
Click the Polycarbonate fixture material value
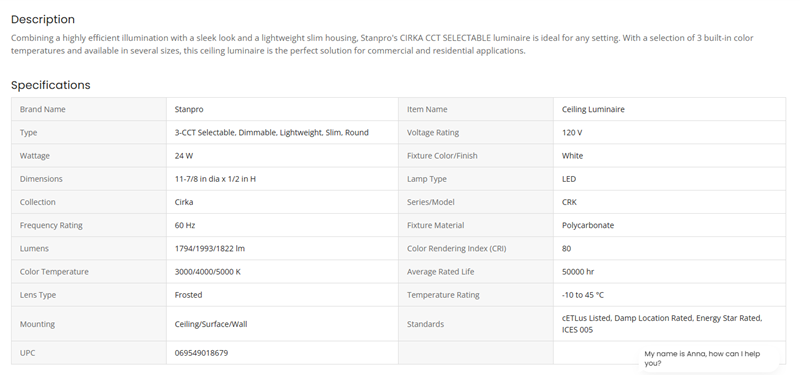(x=588, y=225)
